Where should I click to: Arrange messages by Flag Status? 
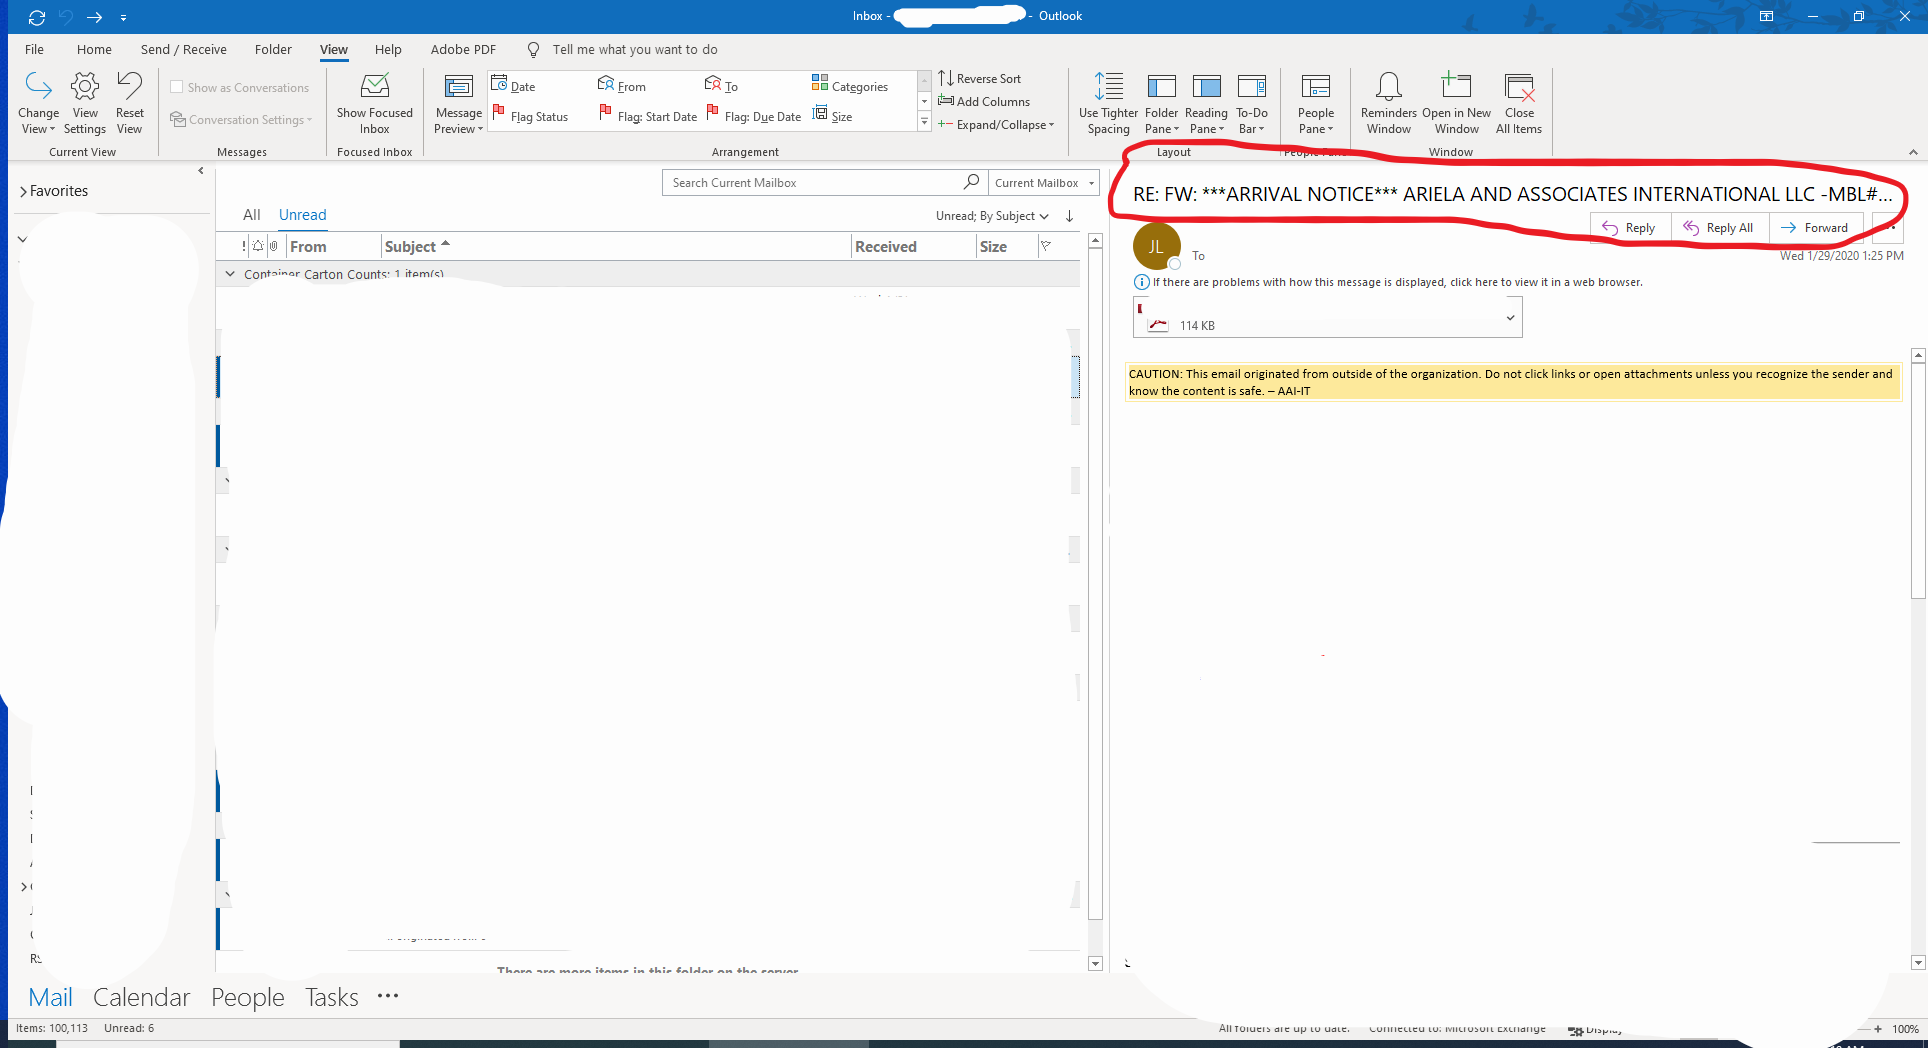click(530, 116)
